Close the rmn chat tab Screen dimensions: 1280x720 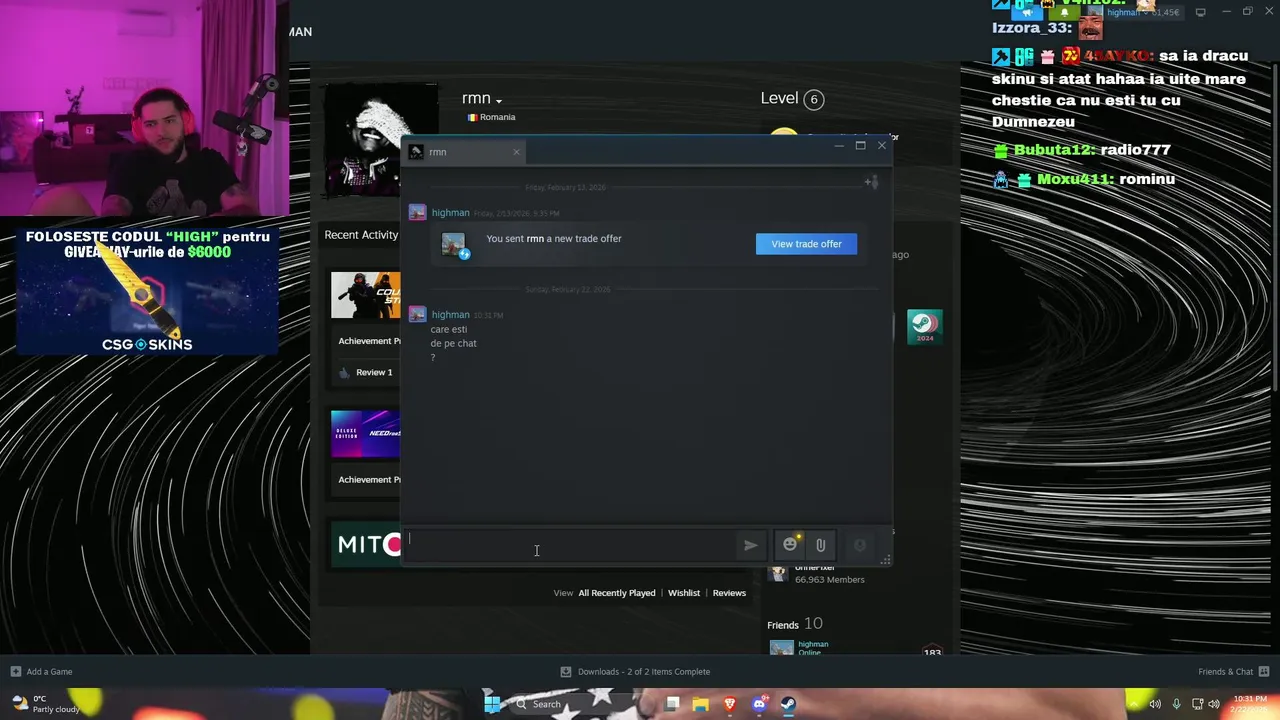[516, 152]
